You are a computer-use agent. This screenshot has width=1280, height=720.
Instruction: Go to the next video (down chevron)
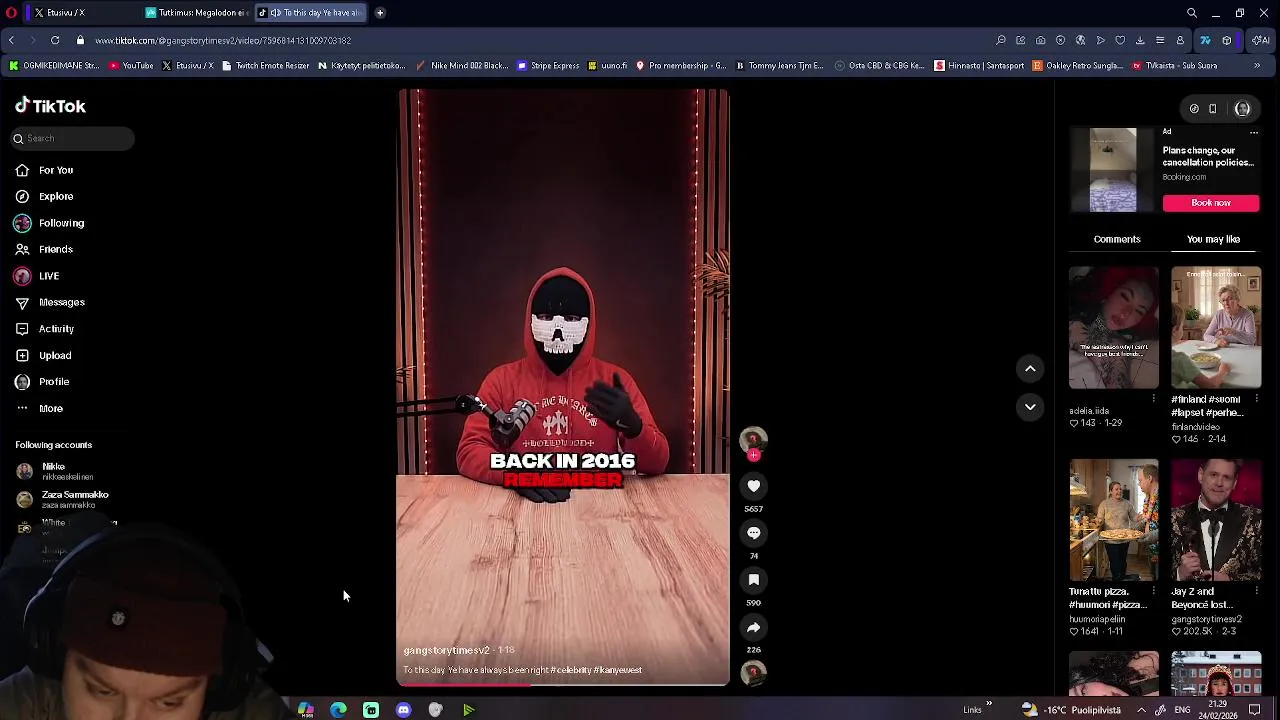click(1030, 407)
